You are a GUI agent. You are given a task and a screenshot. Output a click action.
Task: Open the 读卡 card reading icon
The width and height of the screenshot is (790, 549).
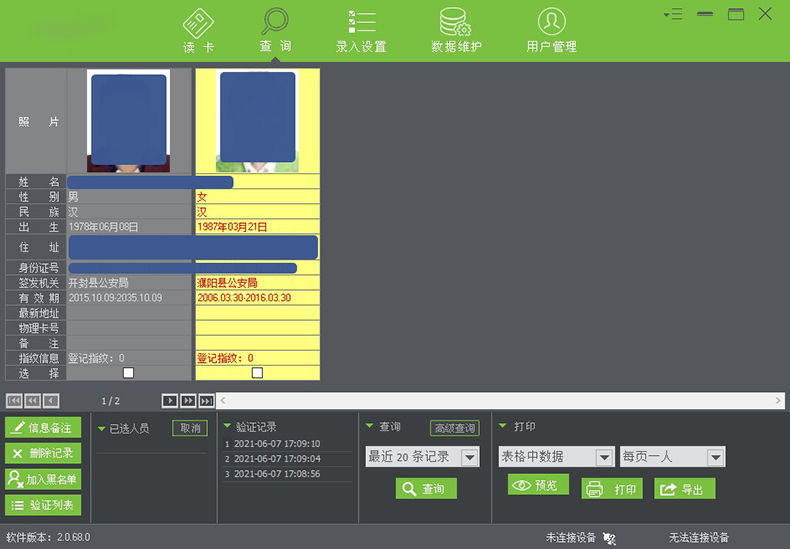(198, 23)
